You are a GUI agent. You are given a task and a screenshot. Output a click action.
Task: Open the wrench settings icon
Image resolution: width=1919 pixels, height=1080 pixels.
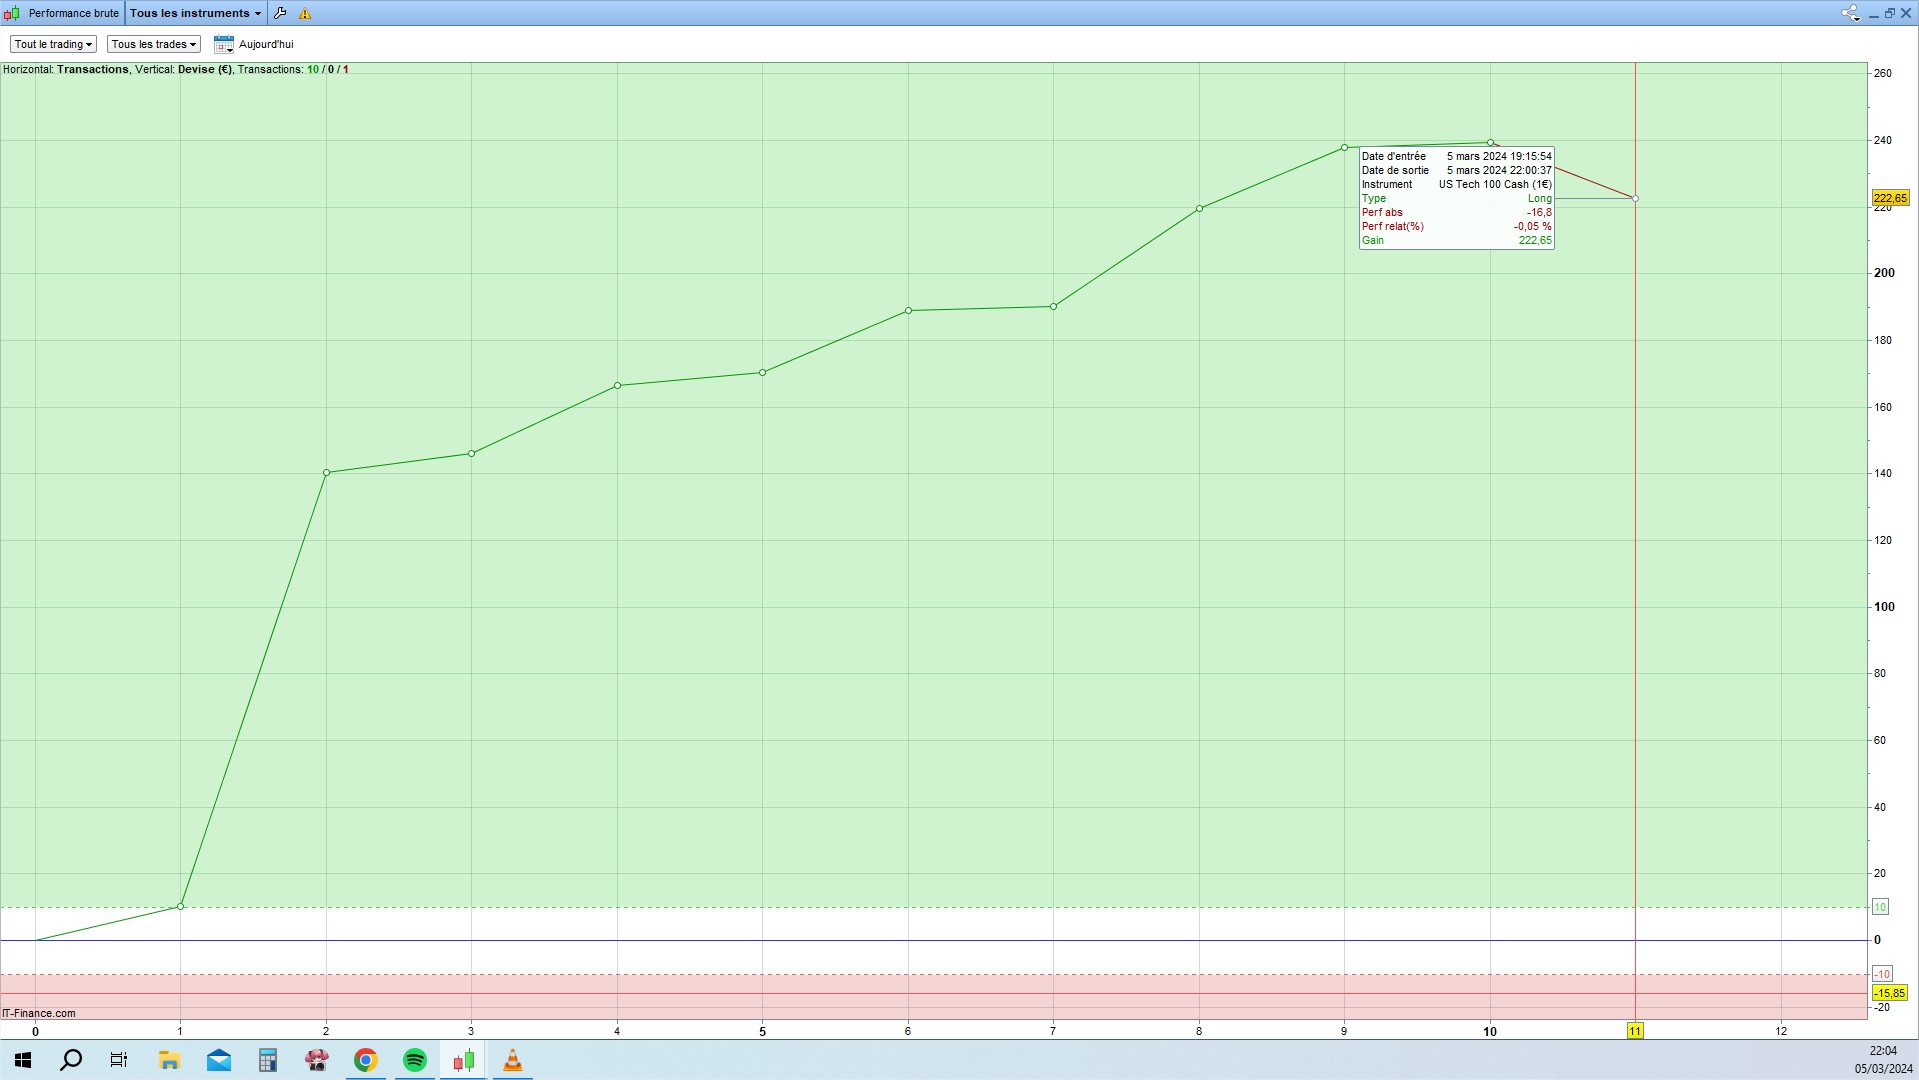pos(280,13)
